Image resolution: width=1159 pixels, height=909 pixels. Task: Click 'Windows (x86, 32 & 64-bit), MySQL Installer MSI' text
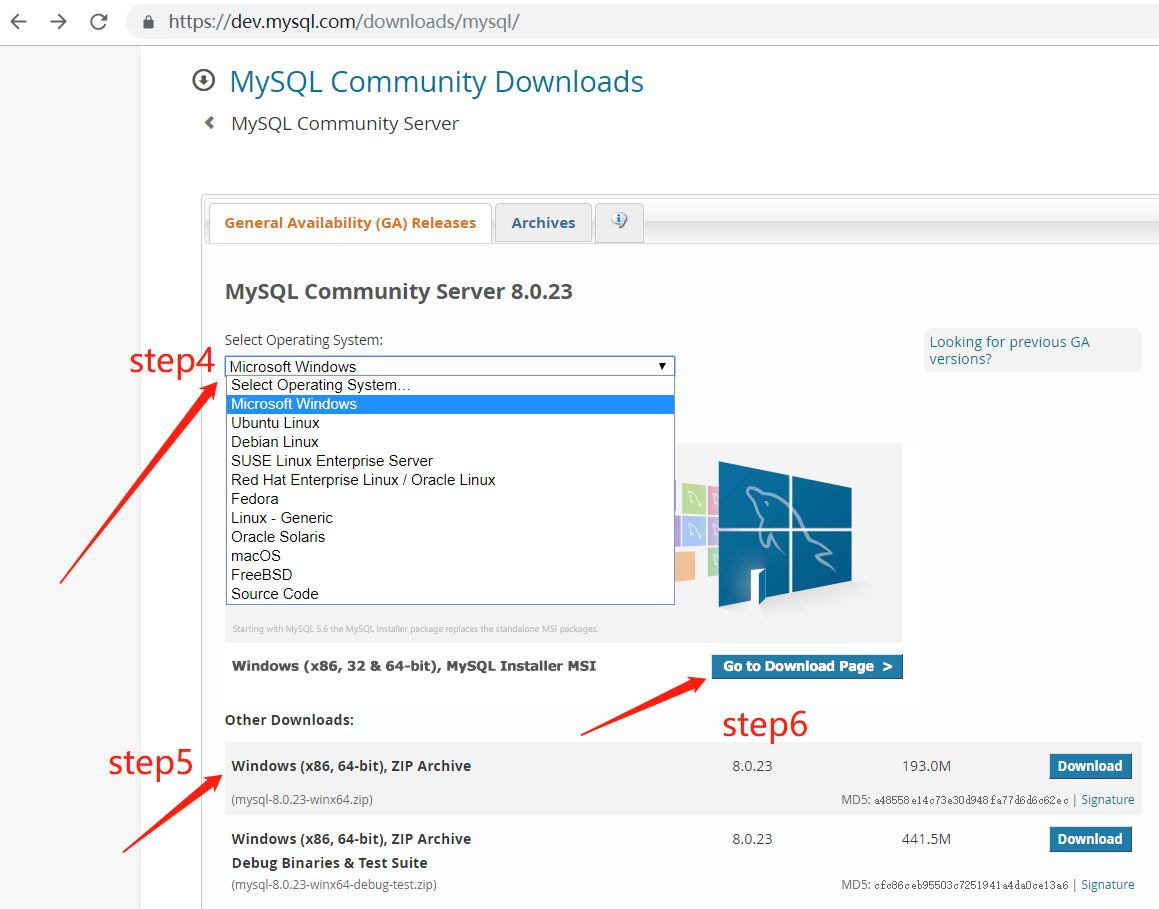click(x=414, y=666)
